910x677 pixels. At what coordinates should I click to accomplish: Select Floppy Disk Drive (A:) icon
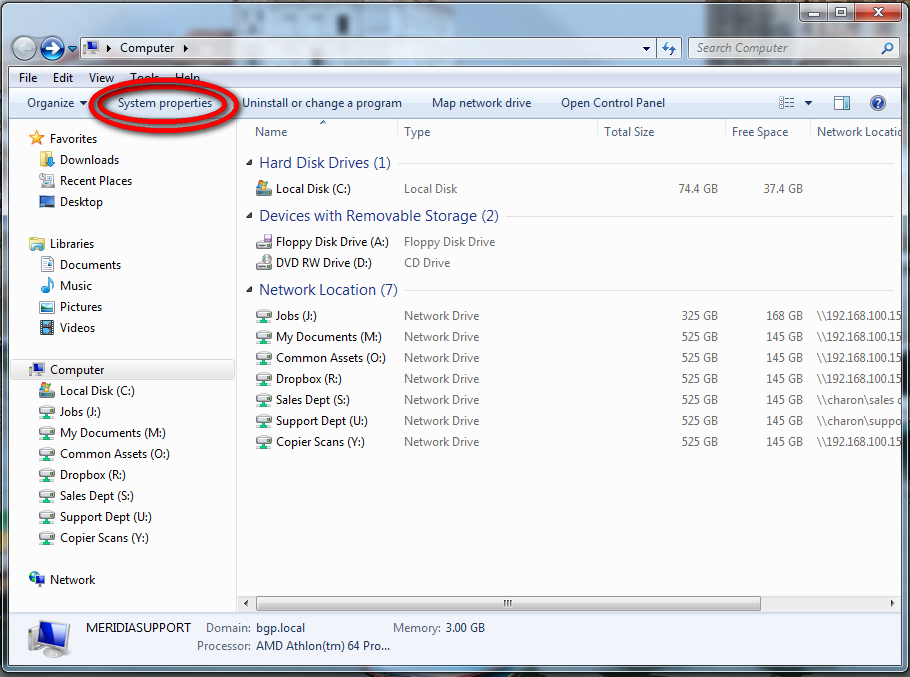[x=264, y=242]
